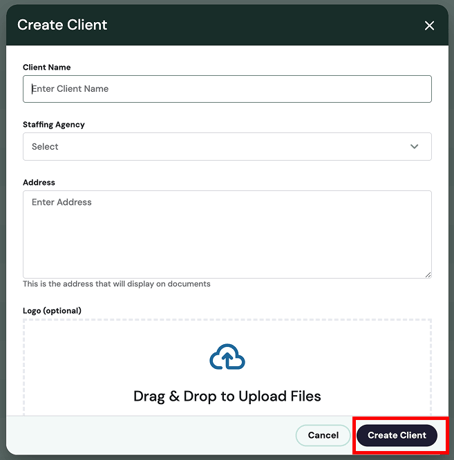Focus the Client Name input field
Viewport: 454px width, 460px height.
[227, 89]
